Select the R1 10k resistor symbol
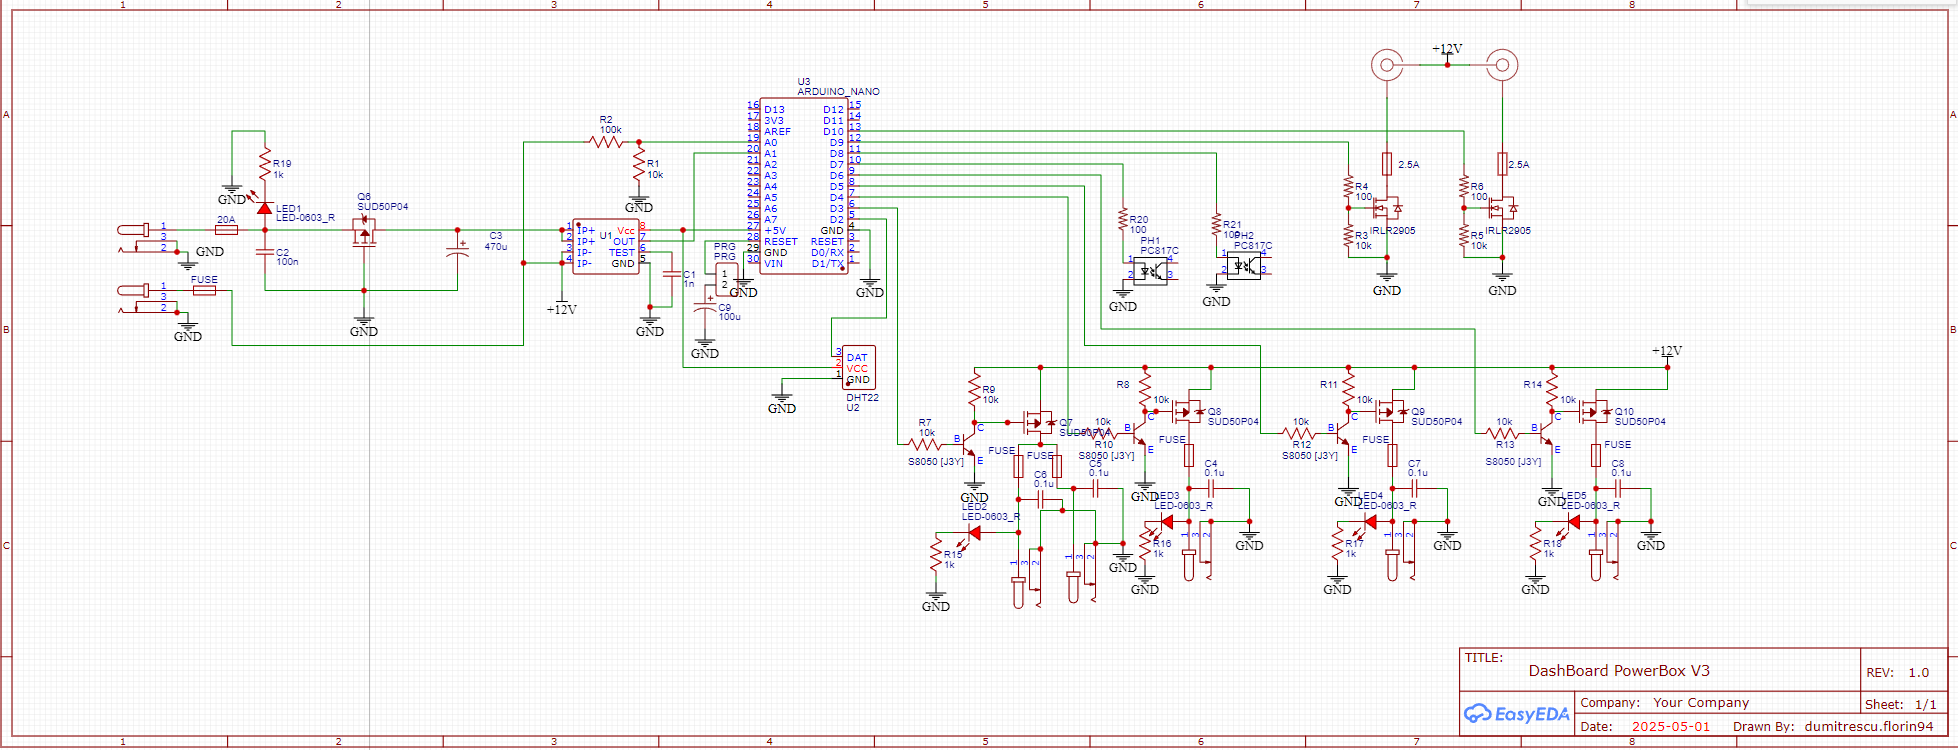The height and width of the screenshot is (750, 1958). [639, 164]
